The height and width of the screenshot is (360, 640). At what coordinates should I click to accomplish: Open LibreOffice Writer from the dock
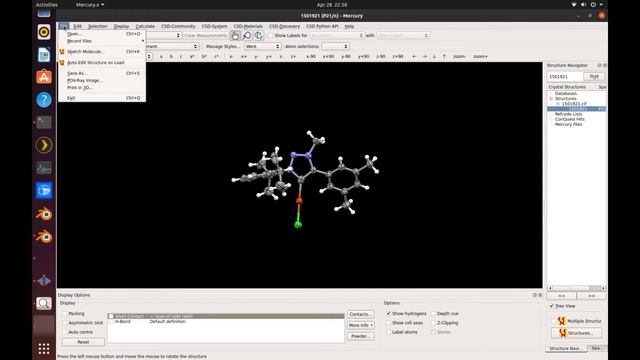44,55
